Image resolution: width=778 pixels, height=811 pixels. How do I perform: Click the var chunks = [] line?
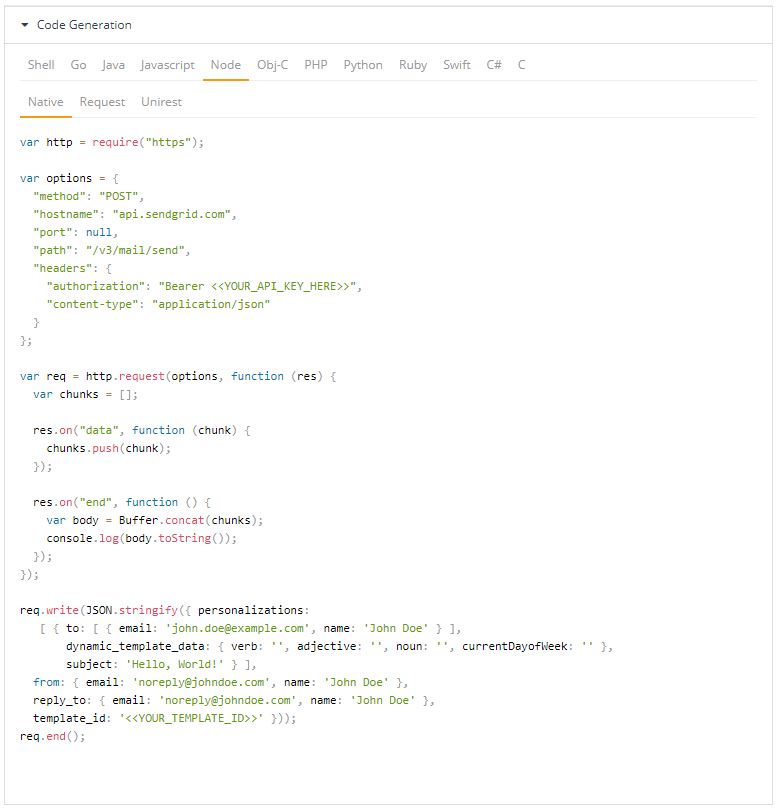[x=85, y=394]
